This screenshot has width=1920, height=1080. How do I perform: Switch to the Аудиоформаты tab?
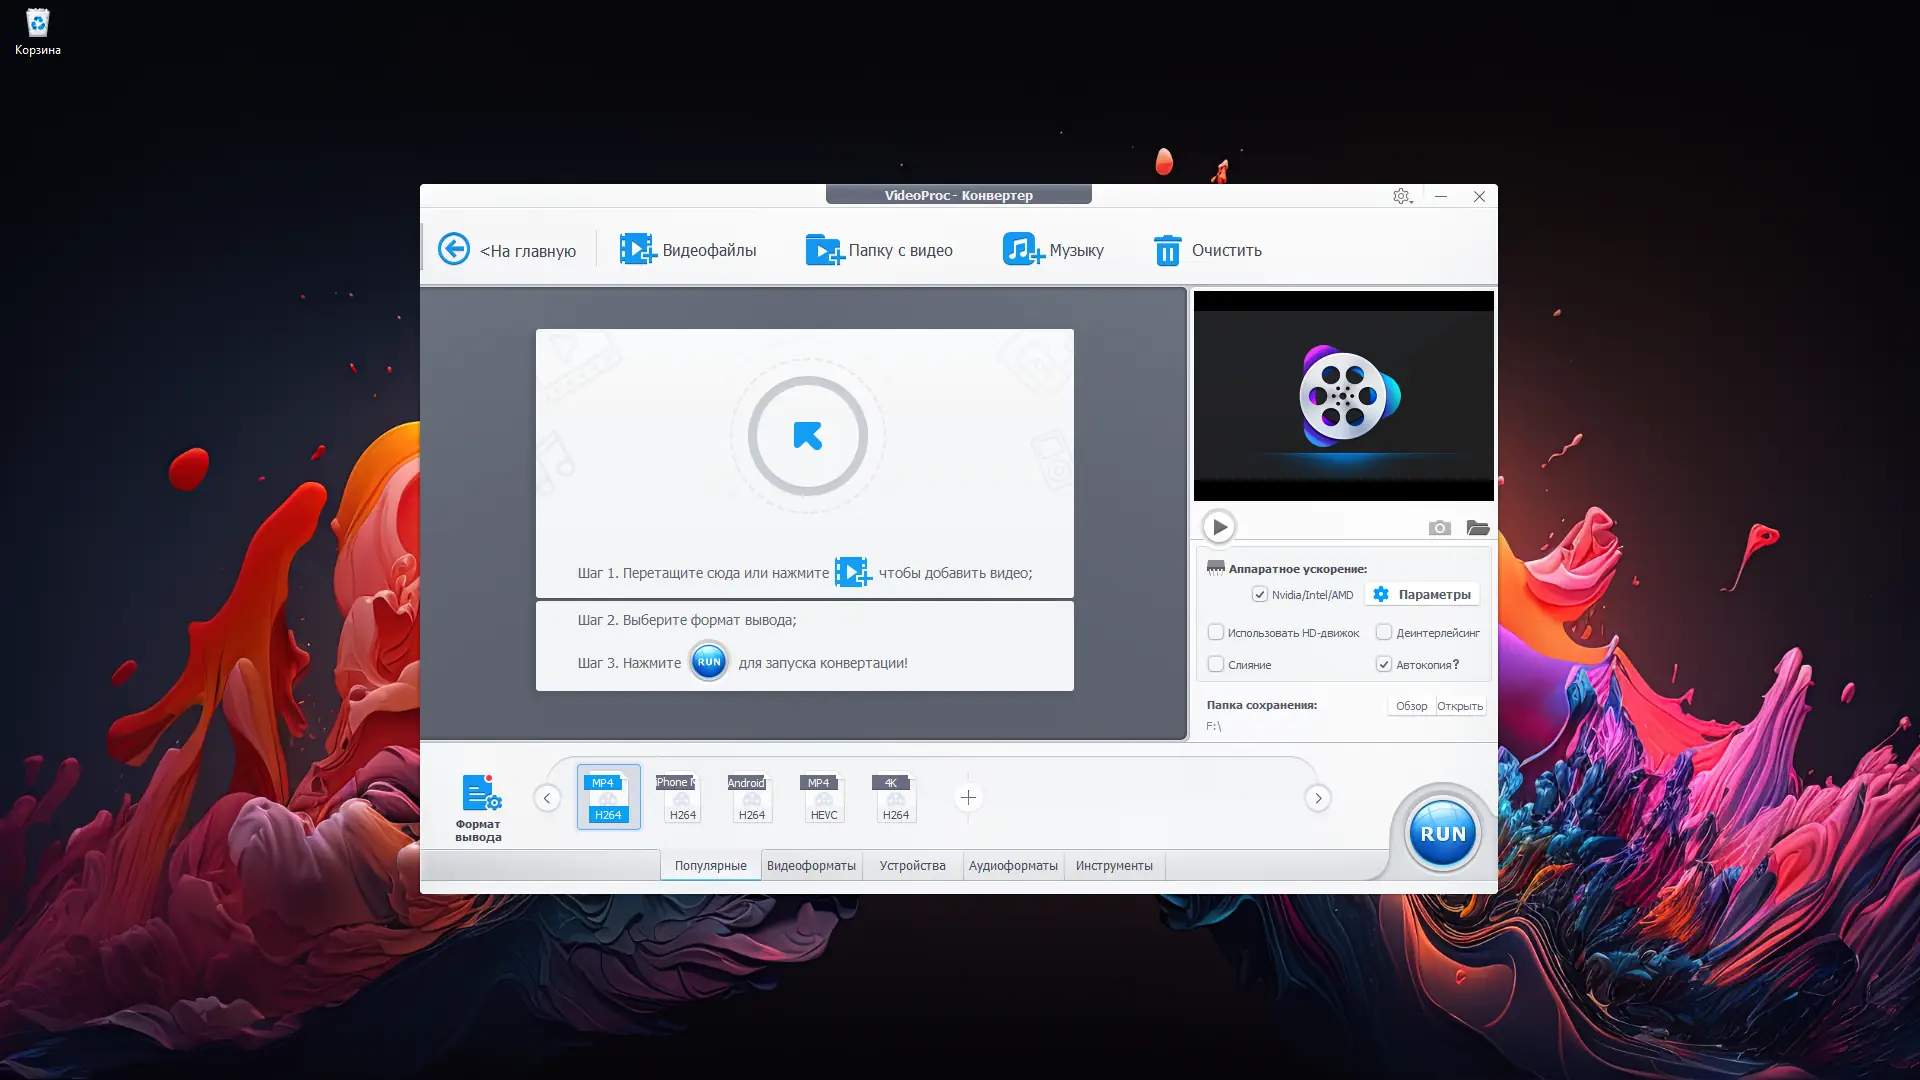coord(1012,866)
